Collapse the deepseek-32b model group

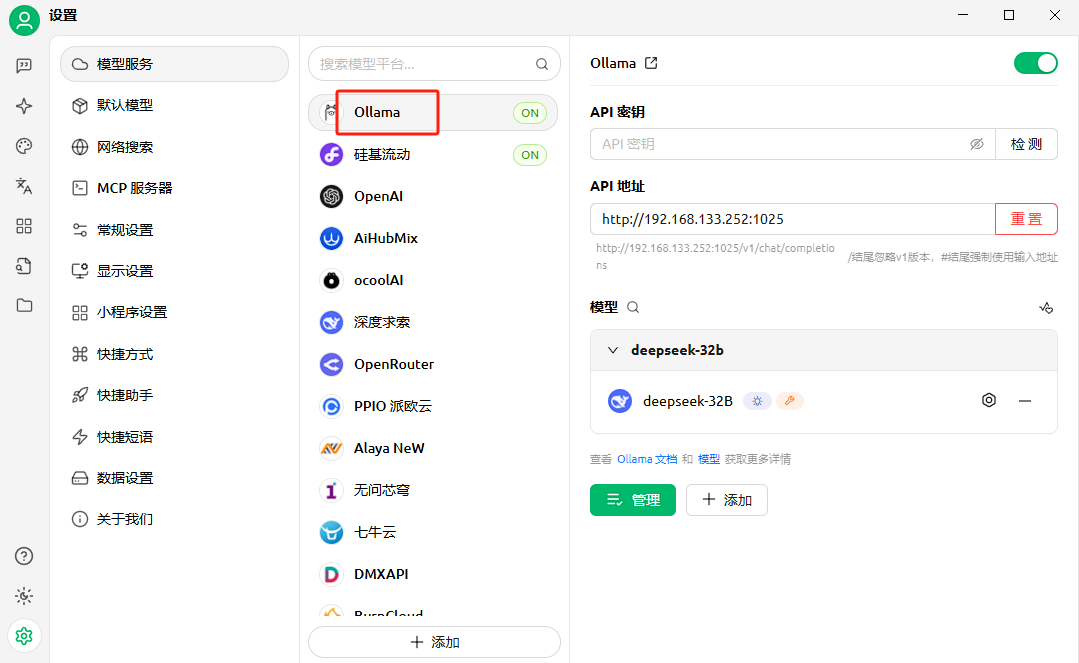pos(612,350)
